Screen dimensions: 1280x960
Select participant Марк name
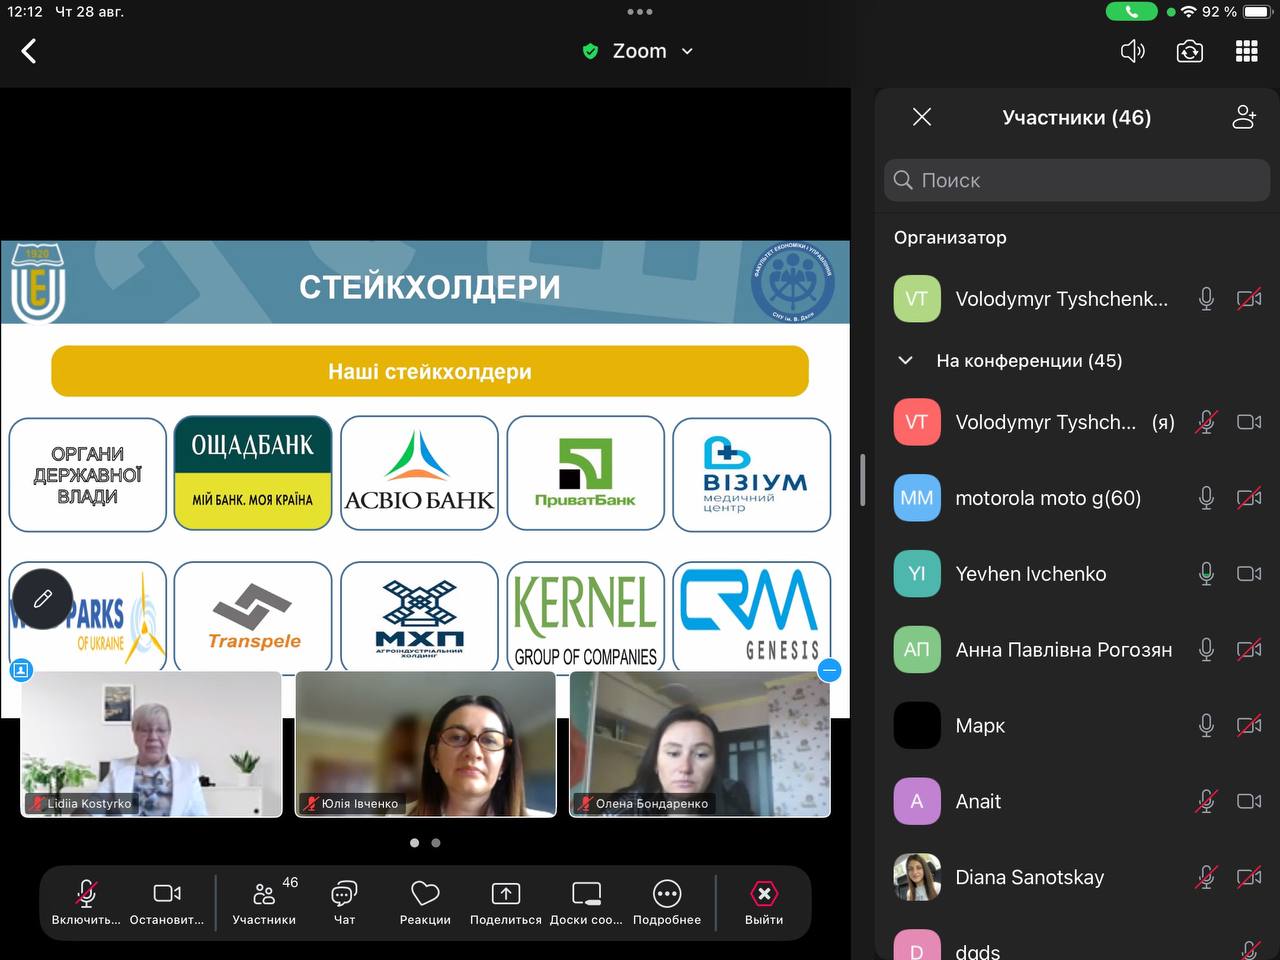(x=980, y=726)
